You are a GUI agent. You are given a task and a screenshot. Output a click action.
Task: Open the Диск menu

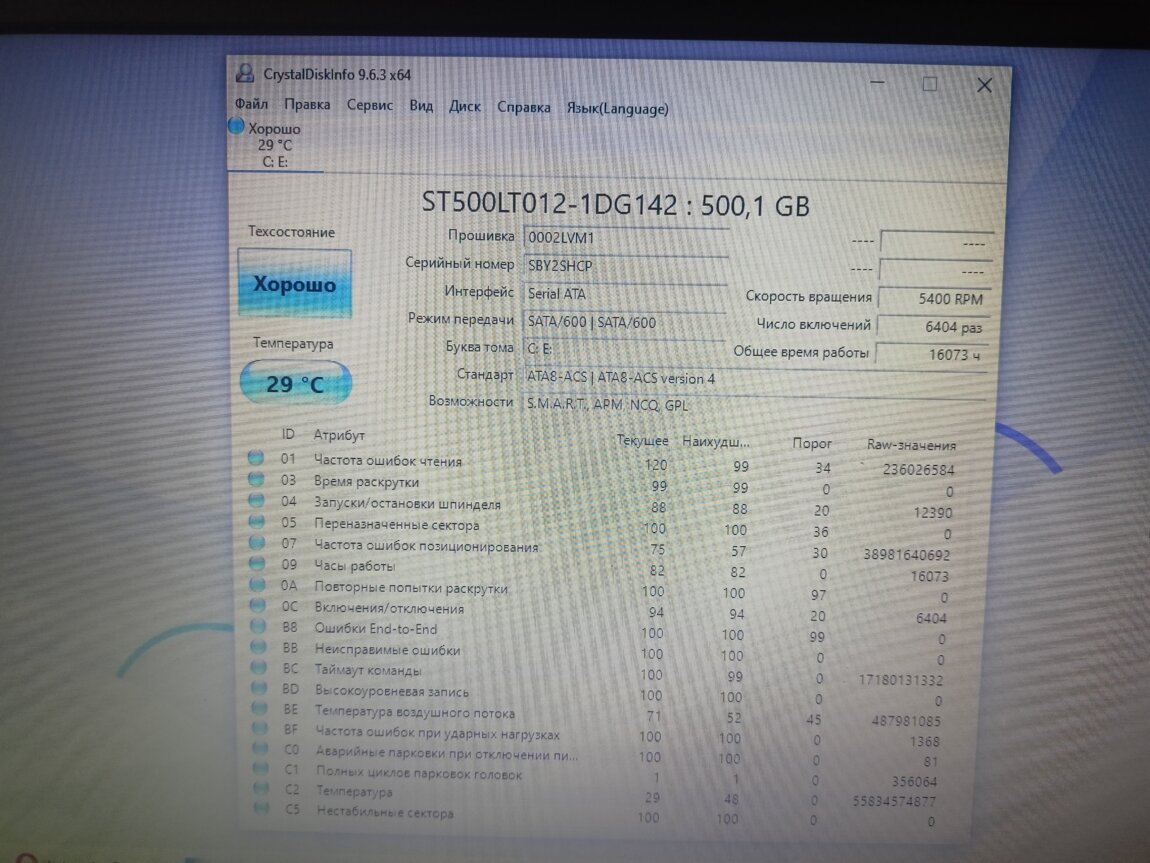[x=465, y=106]
